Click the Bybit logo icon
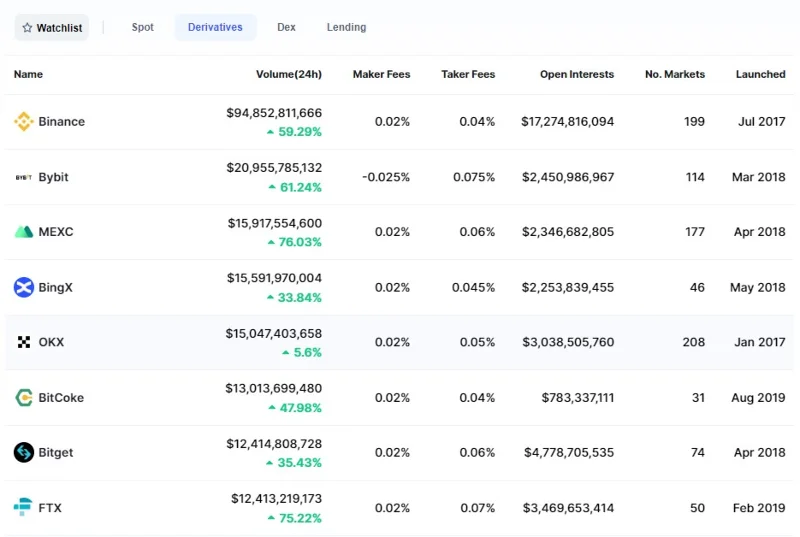This screenshot has width=800, height=537. tap(23, 177)
